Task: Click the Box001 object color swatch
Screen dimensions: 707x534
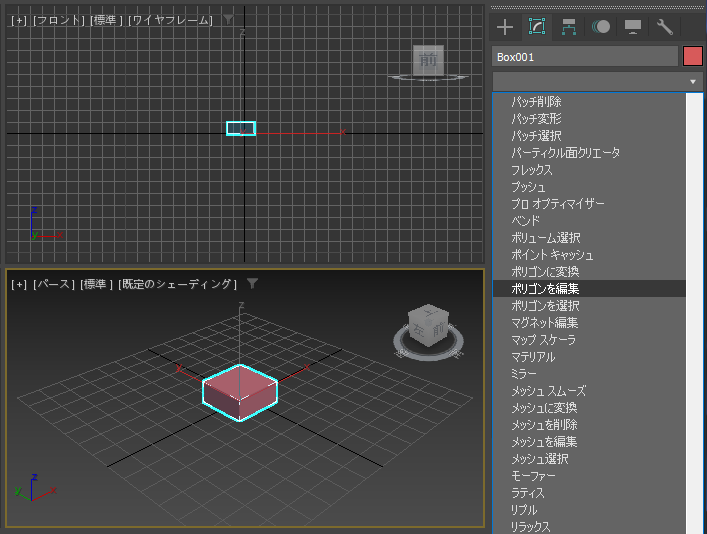Action: click(x=693, y=57)
